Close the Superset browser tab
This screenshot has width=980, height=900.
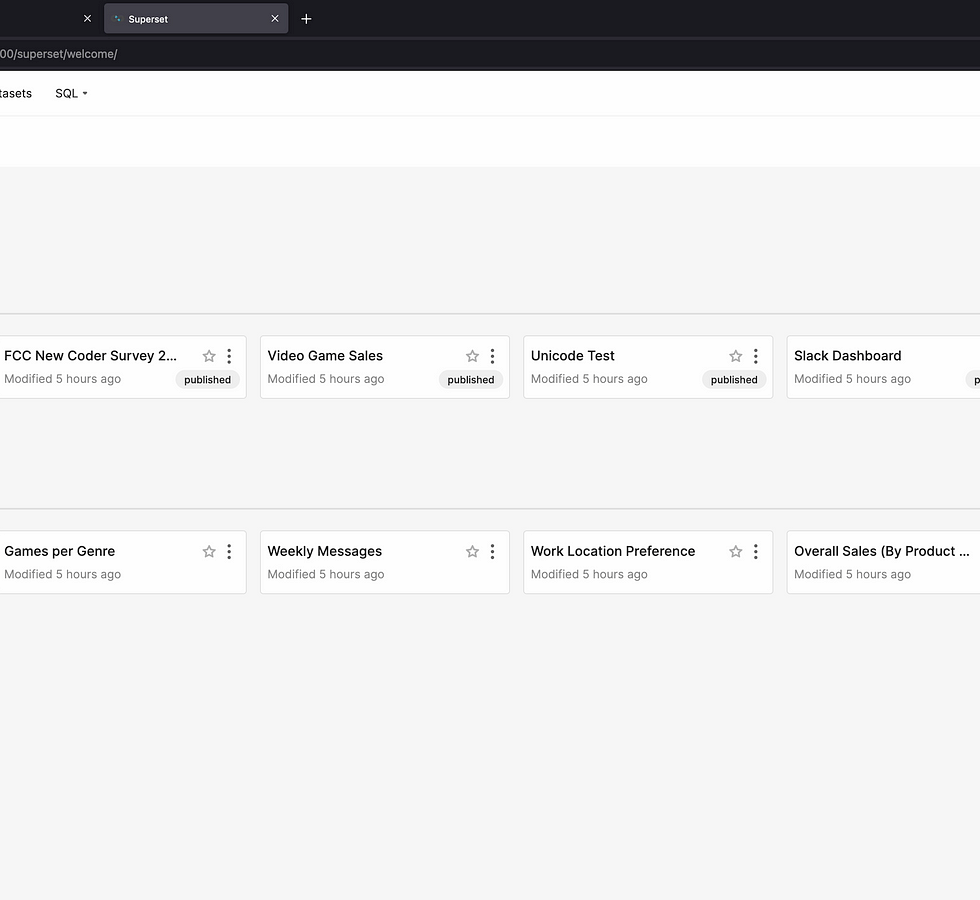(275, 19)
